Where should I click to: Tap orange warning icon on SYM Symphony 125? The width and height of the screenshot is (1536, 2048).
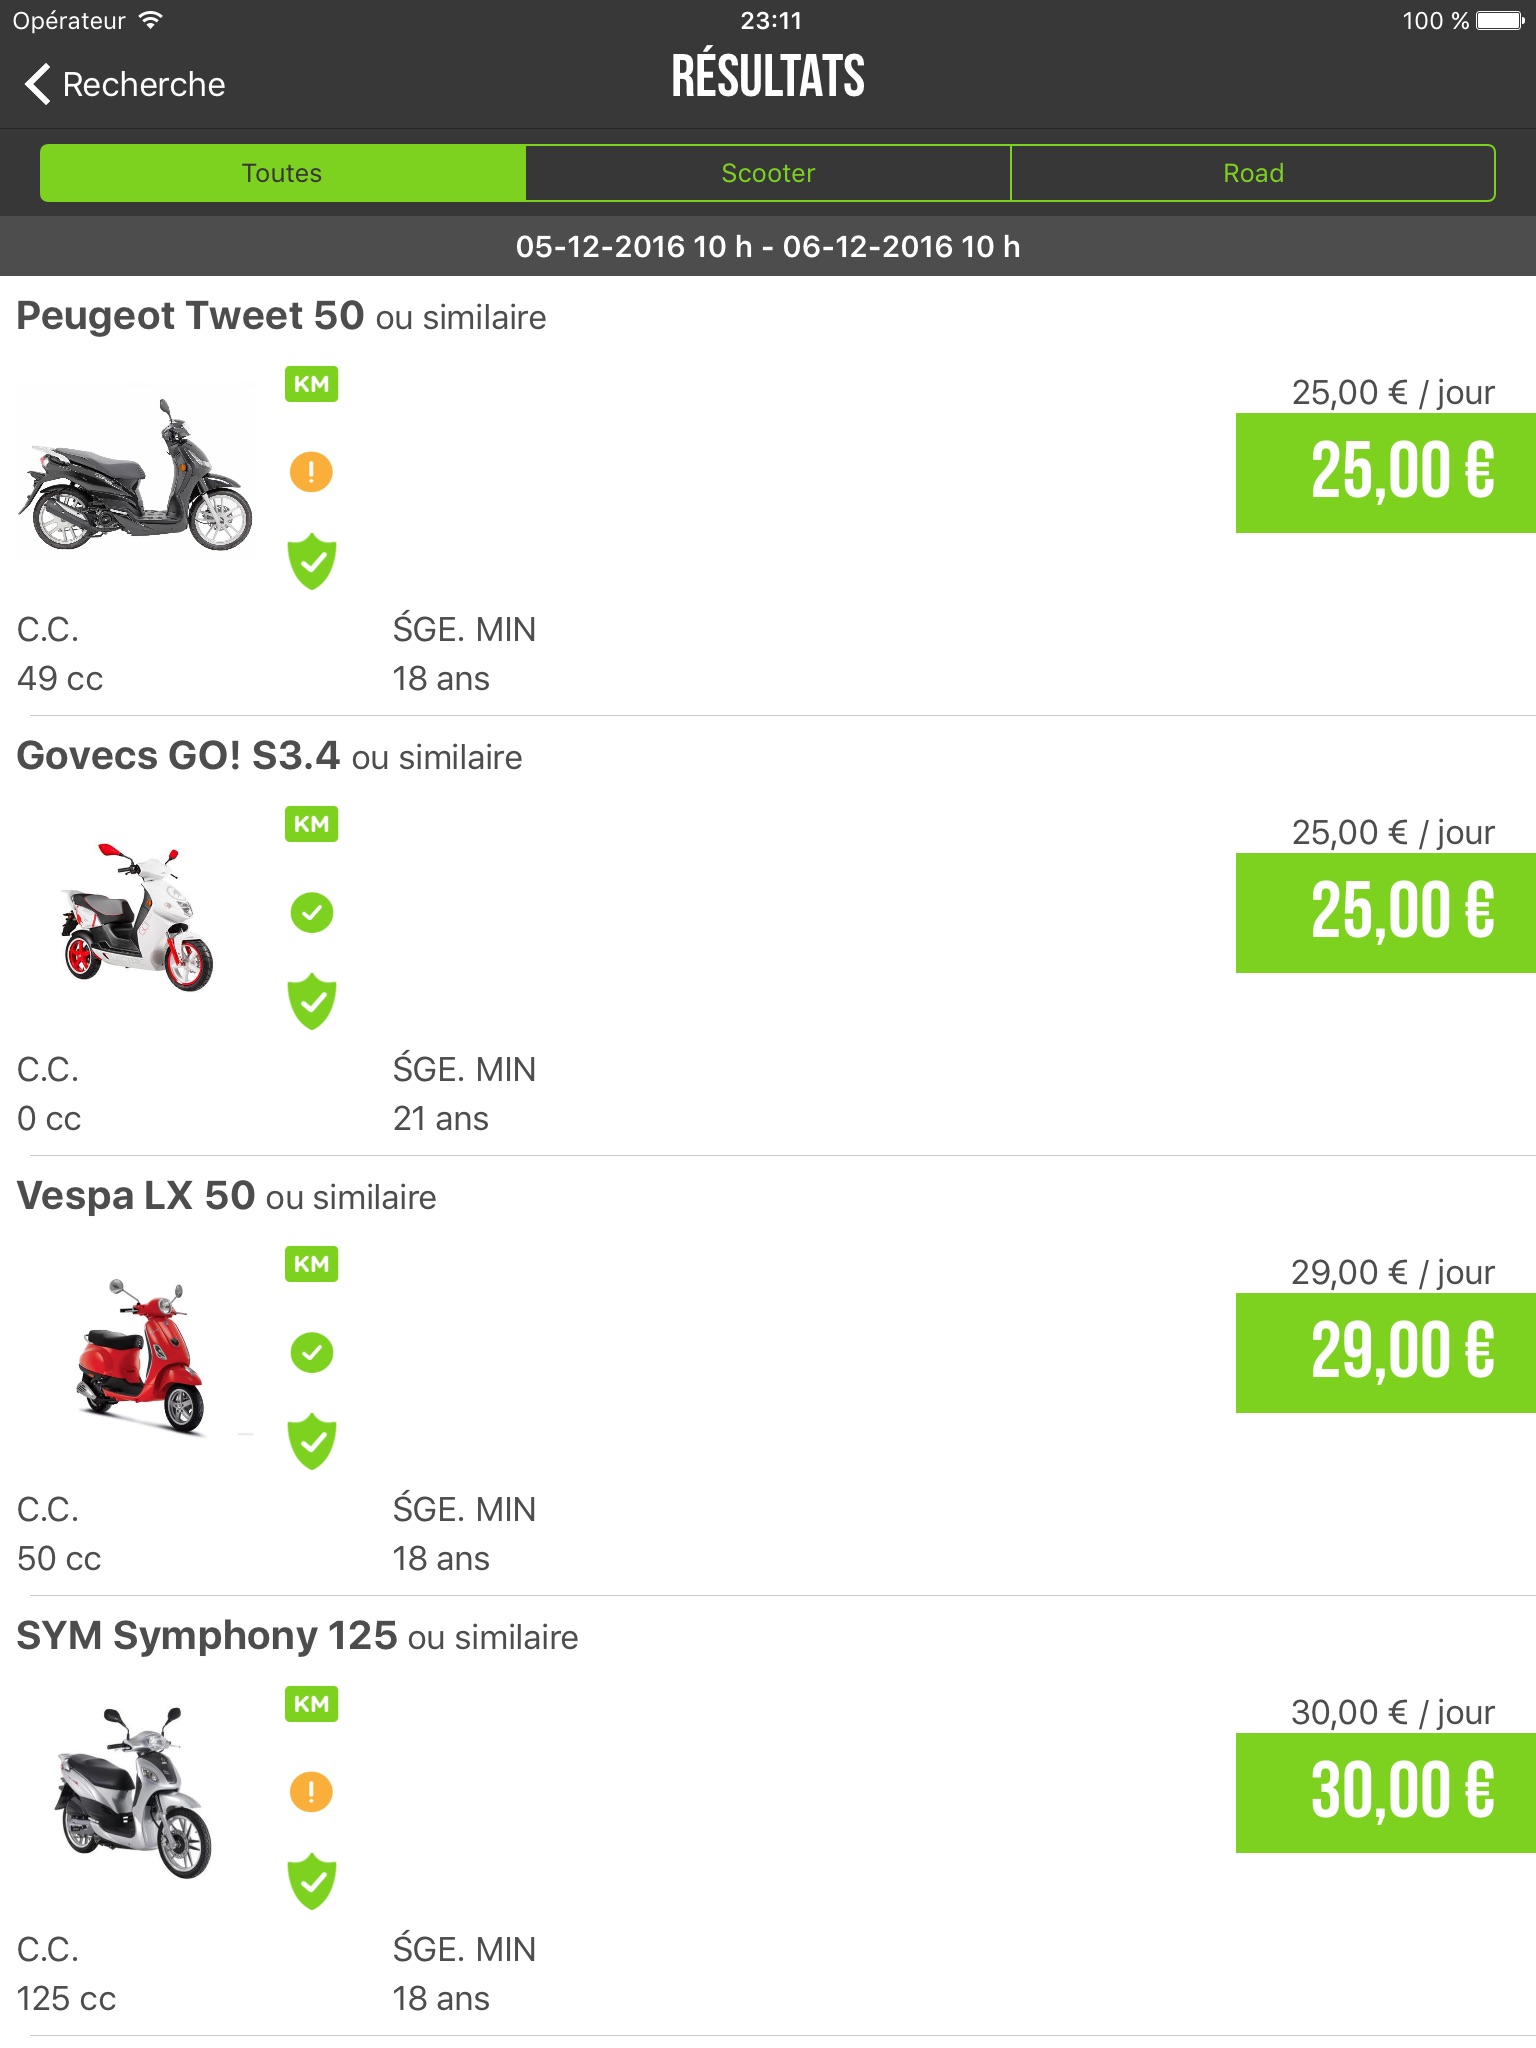coord(311,1791)
